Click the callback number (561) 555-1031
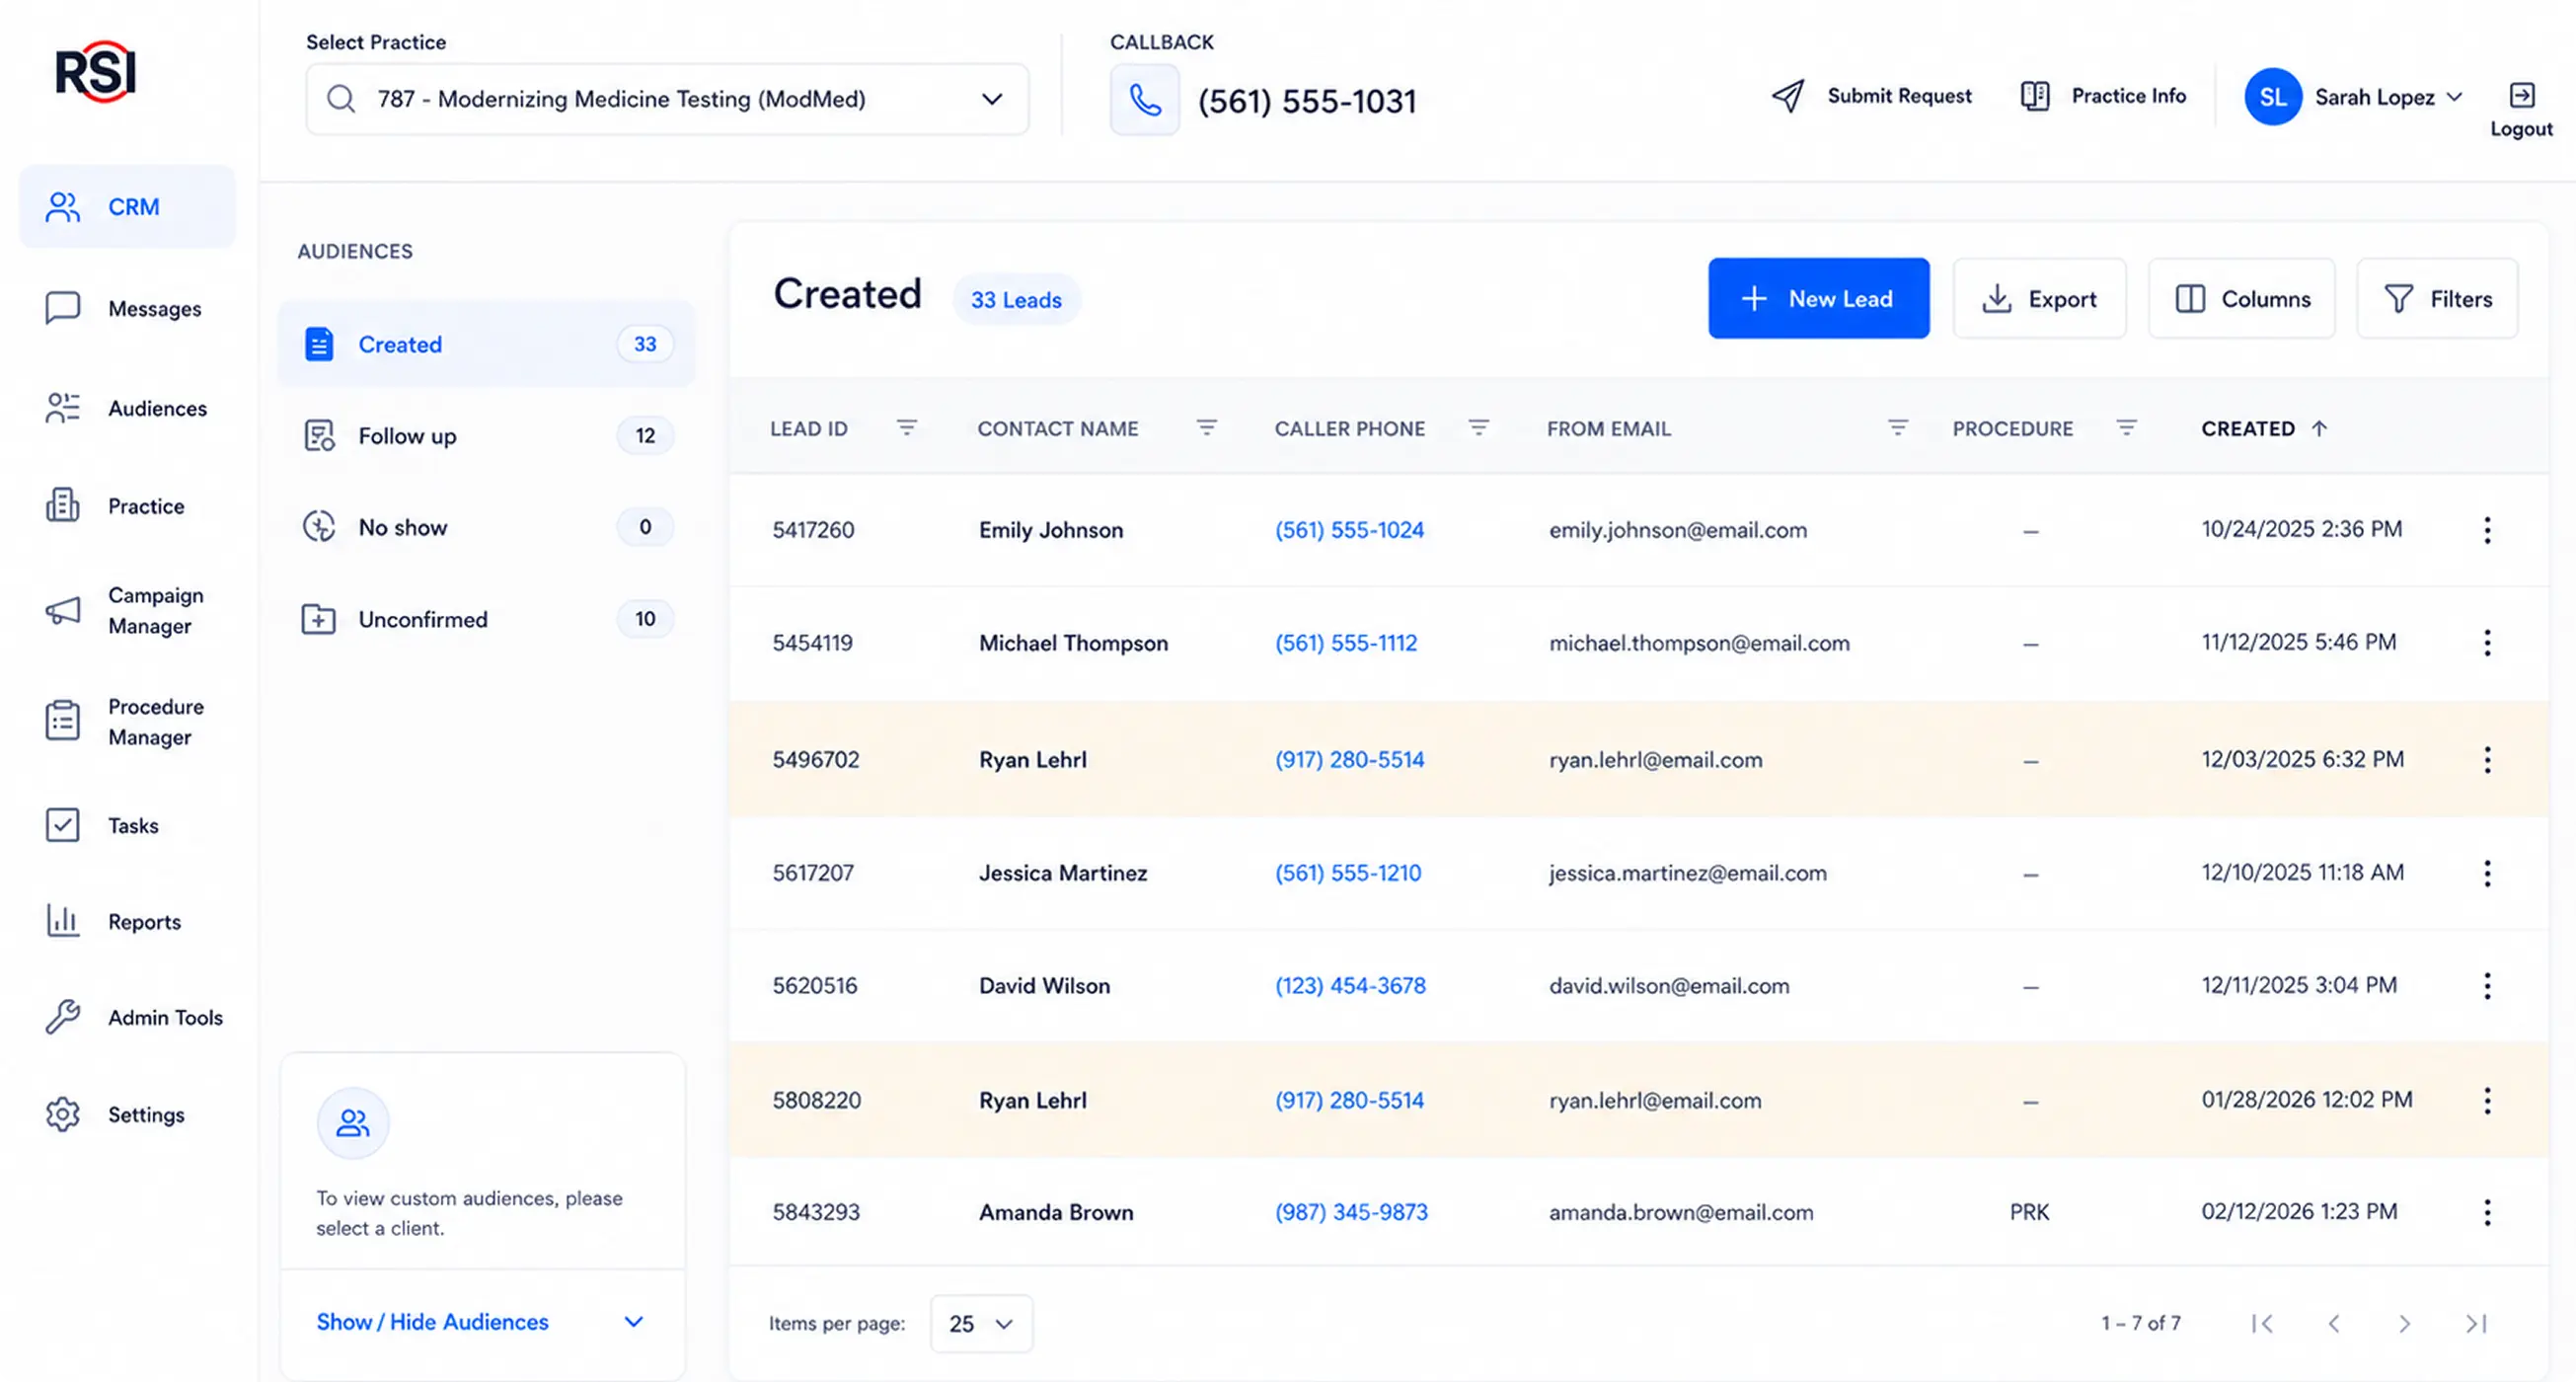This screenshot has width=2576, height=1382. 1307,101
